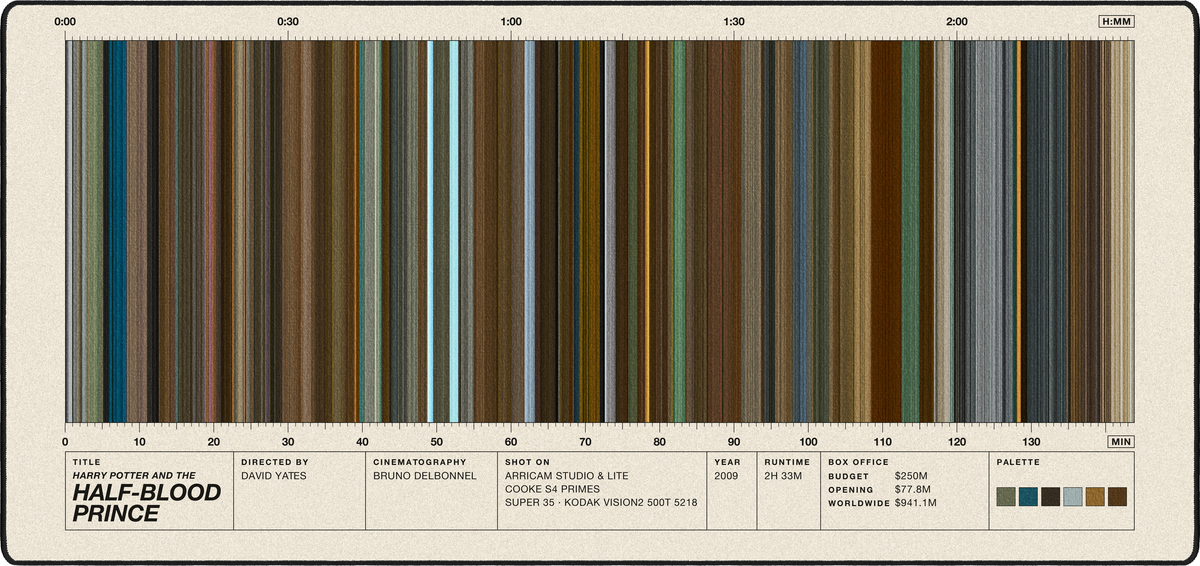Click the 90 minute axis label

click(734, 441)
